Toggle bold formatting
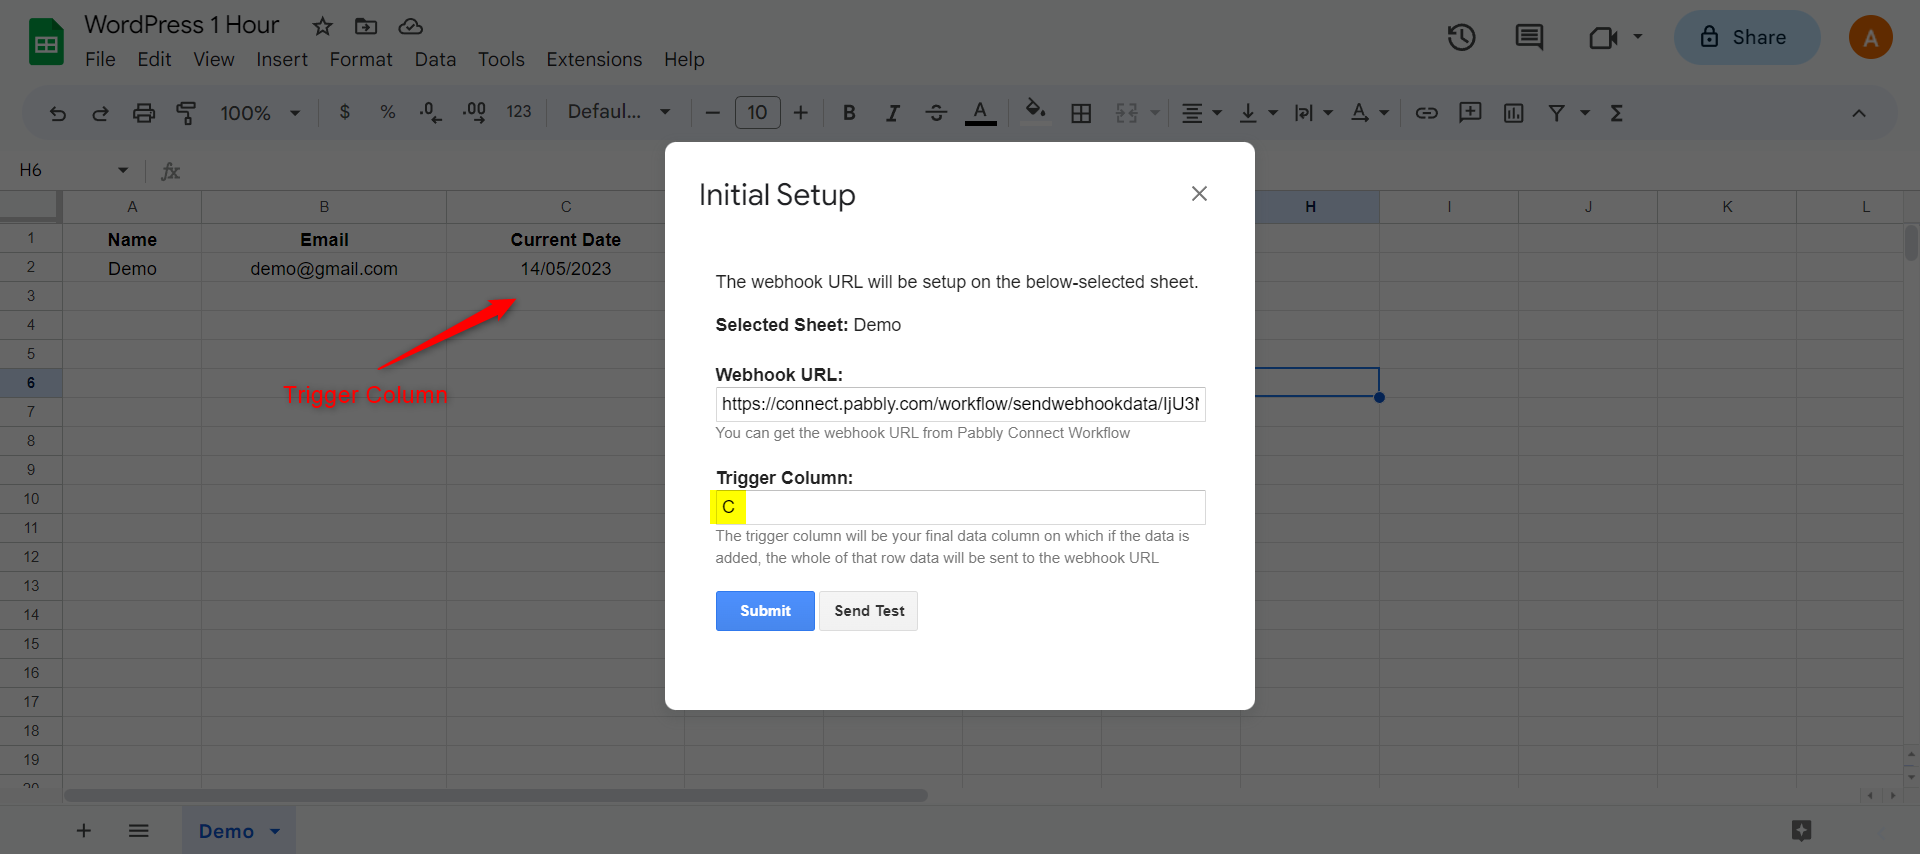 tap(849, 113)
